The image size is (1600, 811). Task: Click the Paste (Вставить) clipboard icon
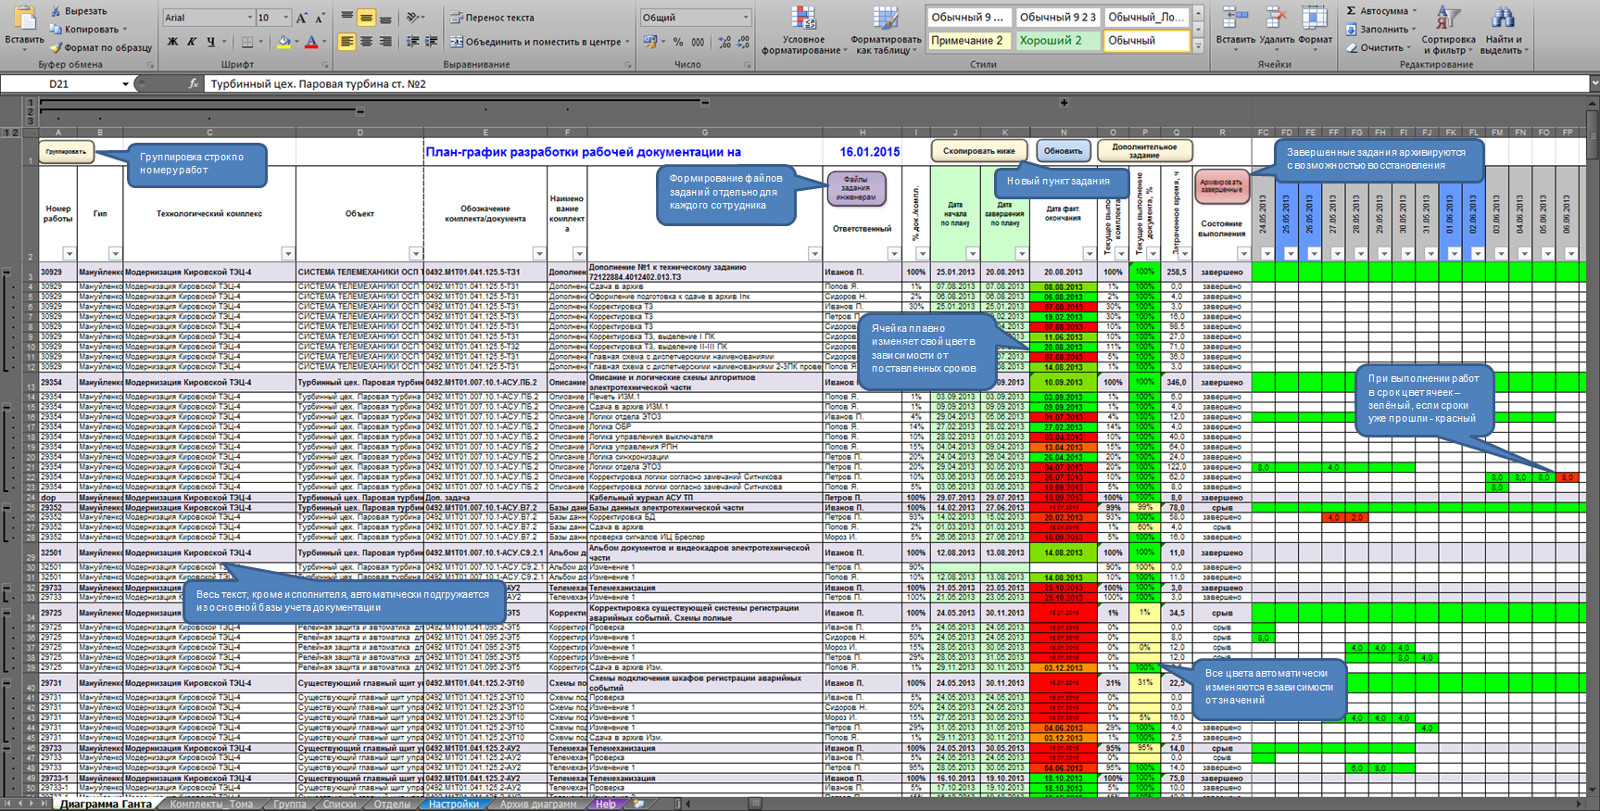(24, 18)
